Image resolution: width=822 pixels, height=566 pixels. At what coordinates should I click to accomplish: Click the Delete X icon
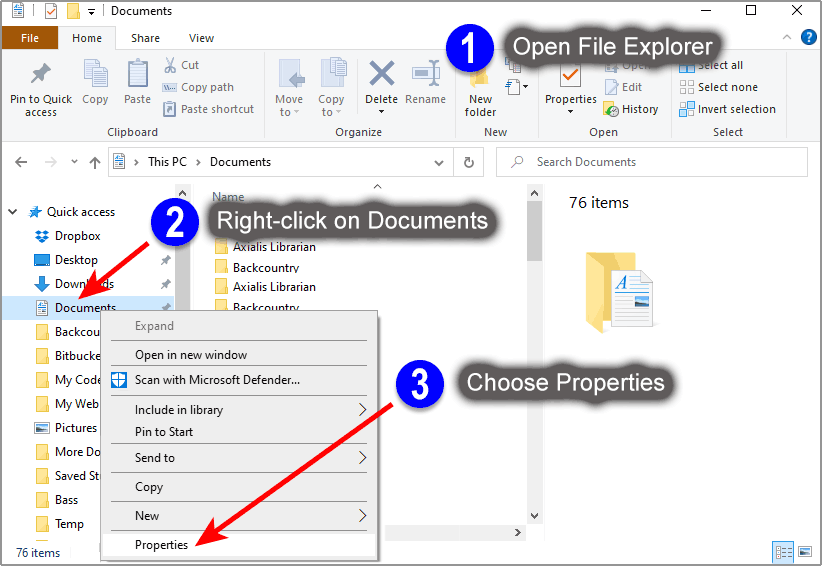382,73
